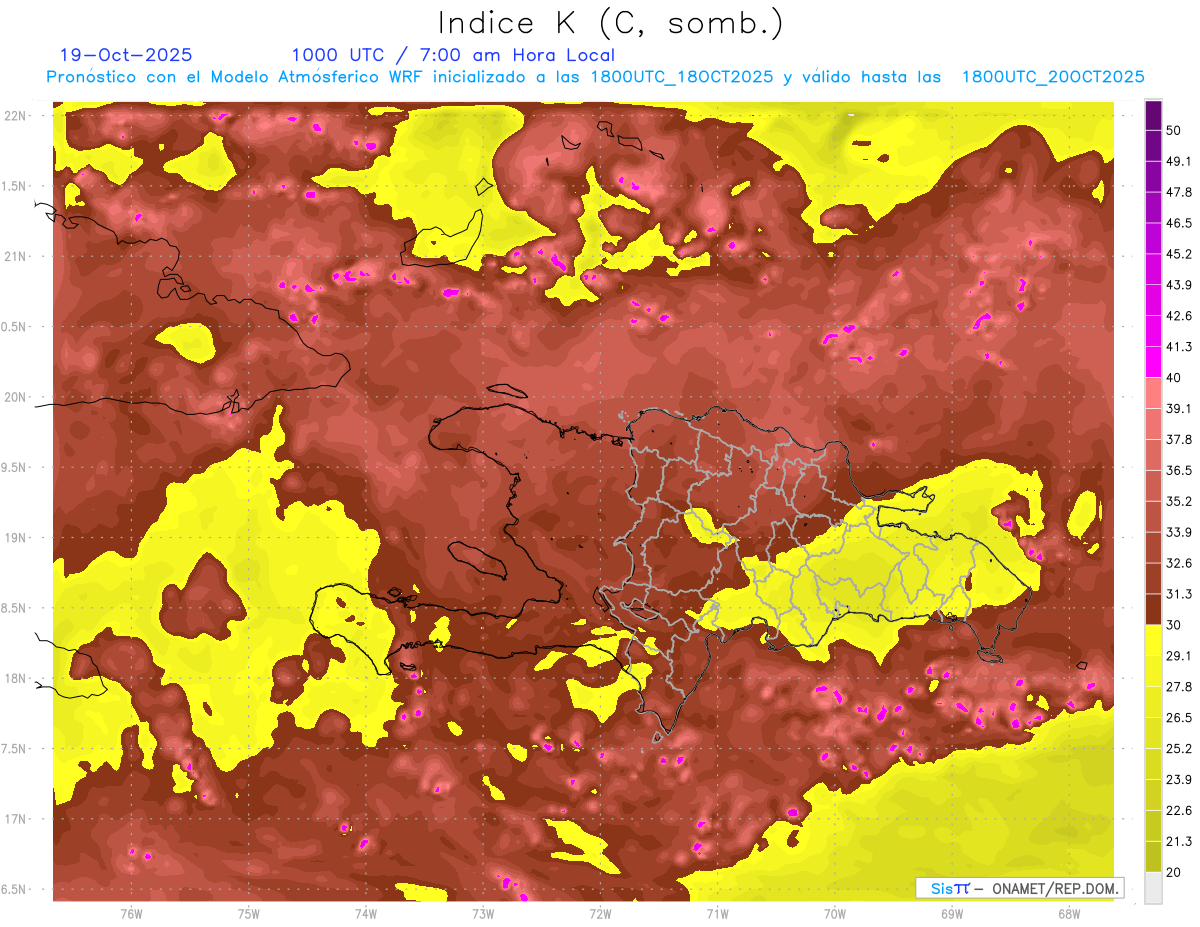Click the colorbar value "31.3"
Image resolution: width=1200 pixels, height=927 pixels.
point(1180,594)
